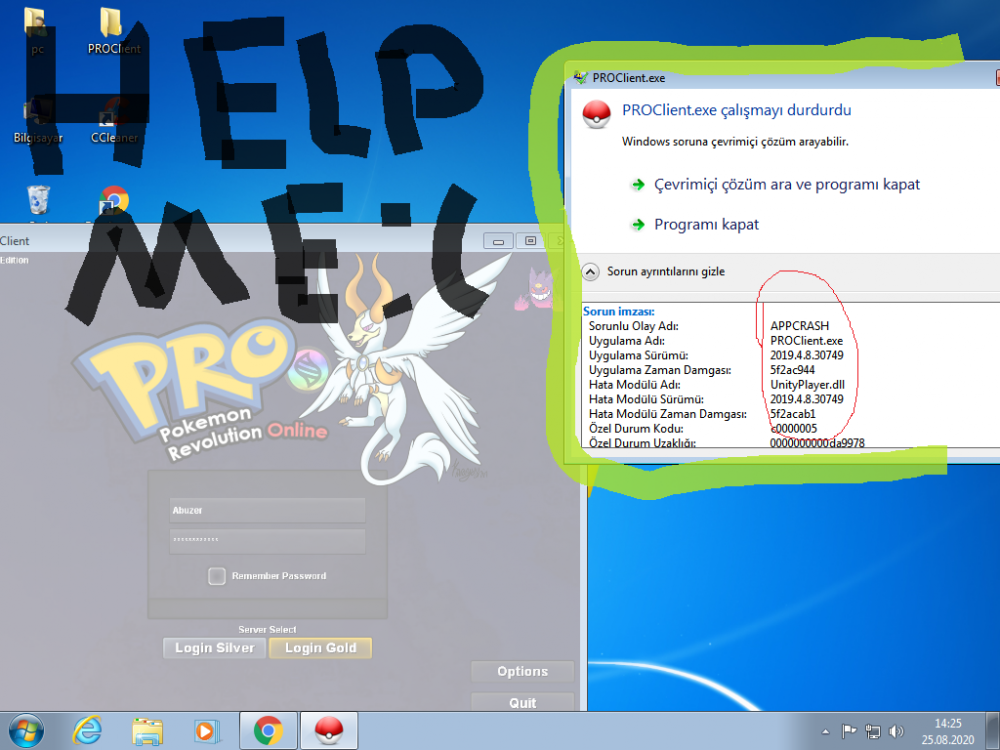Click the Quit button in game client
Image resolution: width=1000 pixels, height=750 pixels.
pyautogui.click(x=522, y=702)
